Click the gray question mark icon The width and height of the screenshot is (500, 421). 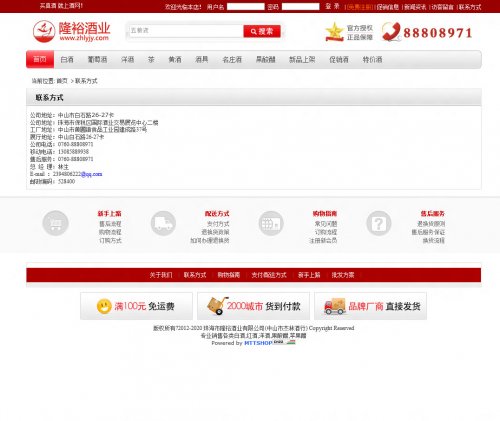(379, 223)
